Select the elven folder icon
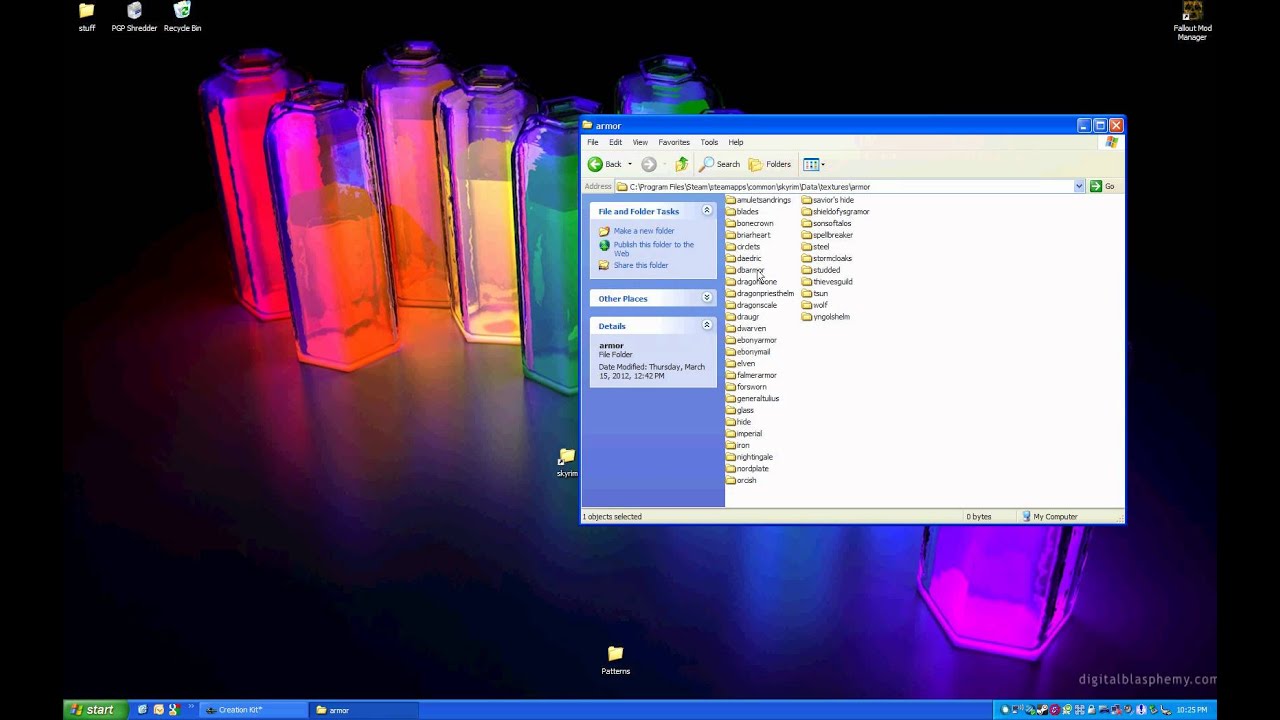The image size is (1280, 720). point(731,363)
